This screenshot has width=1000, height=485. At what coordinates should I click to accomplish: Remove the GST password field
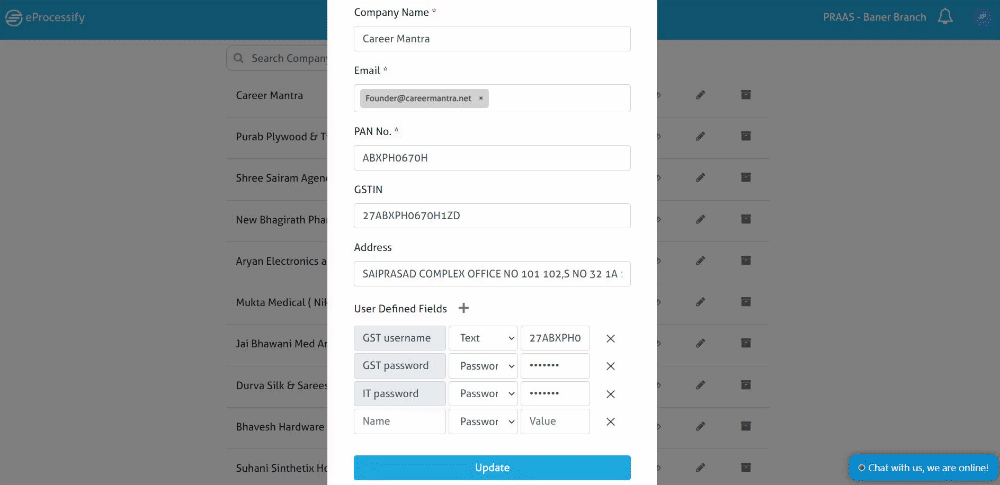[x=610, y=366]
